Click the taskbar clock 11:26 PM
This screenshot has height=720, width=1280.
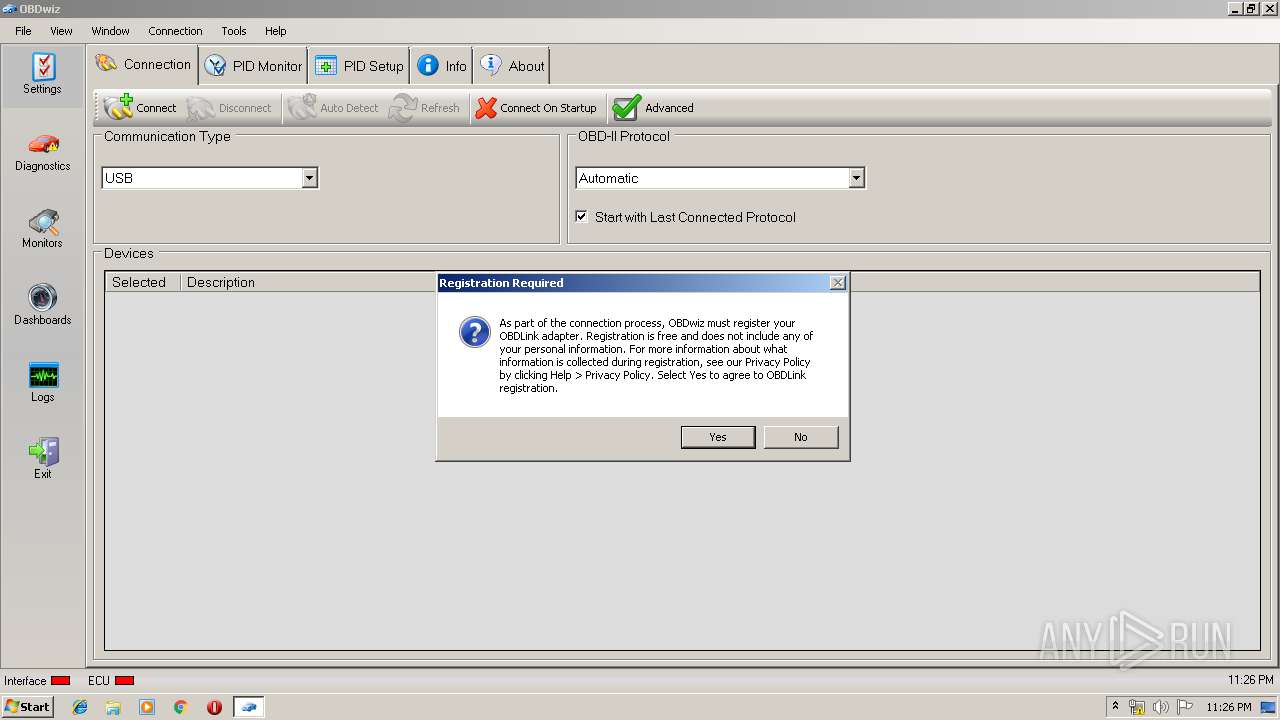(1228, 707)
